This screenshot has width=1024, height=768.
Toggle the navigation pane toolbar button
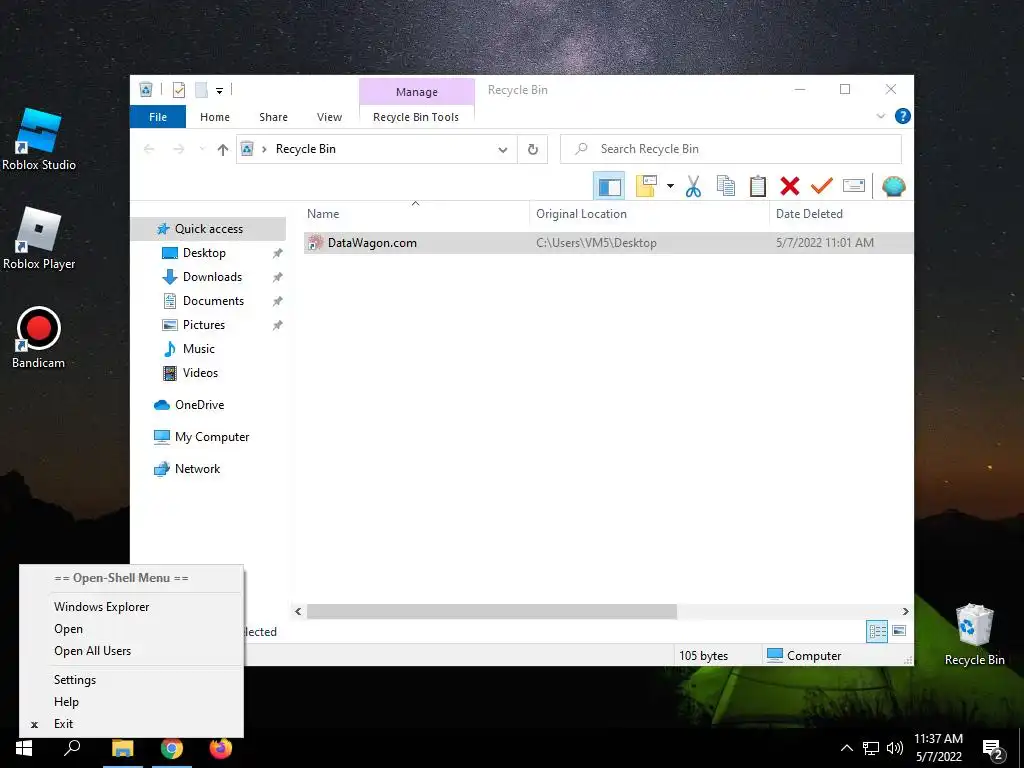(x=609, y=187)
